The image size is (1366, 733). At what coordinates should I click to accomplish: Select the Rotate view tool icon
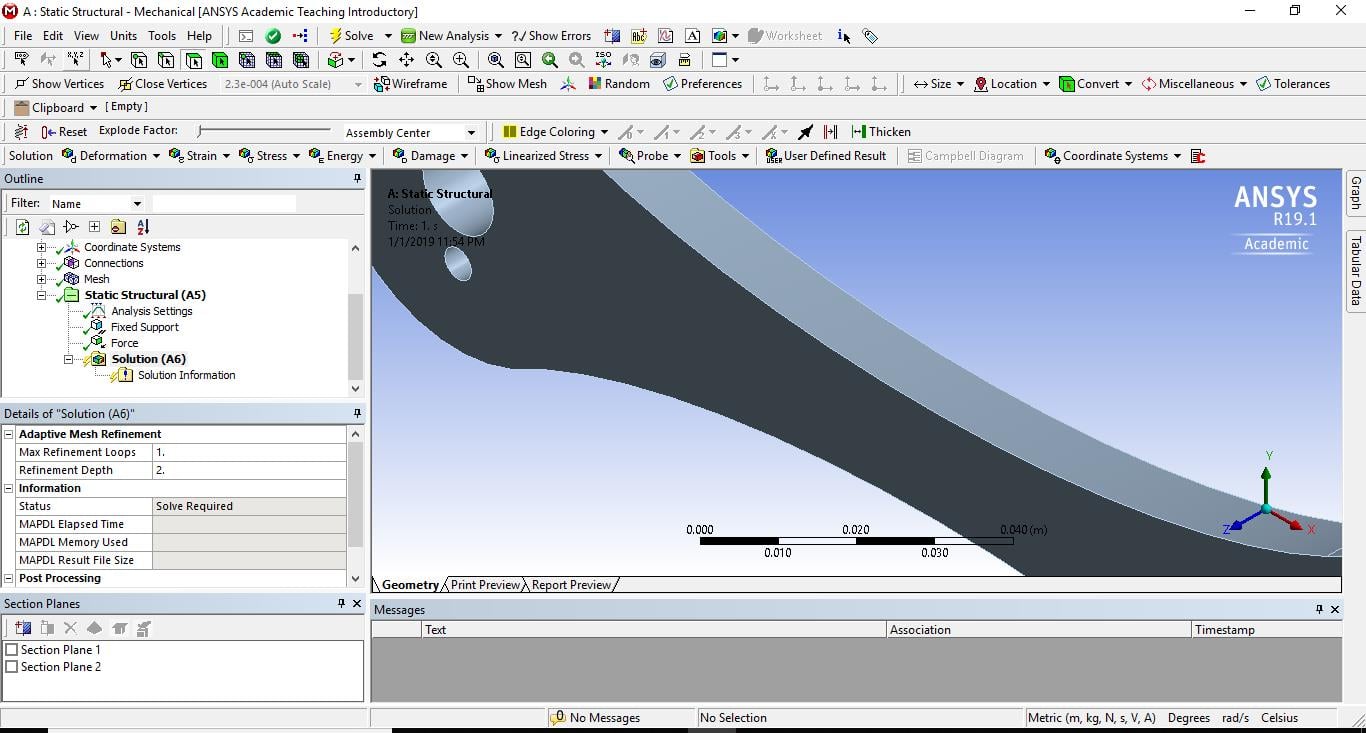pyautogui.click(x=379, y=60)
